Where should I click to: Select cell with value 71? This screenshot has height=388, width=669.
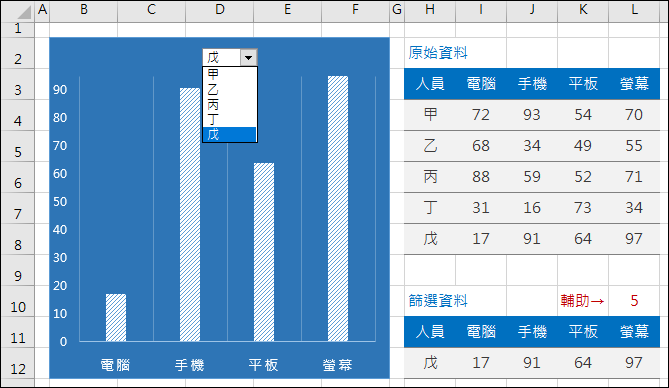tap(634, 177)
